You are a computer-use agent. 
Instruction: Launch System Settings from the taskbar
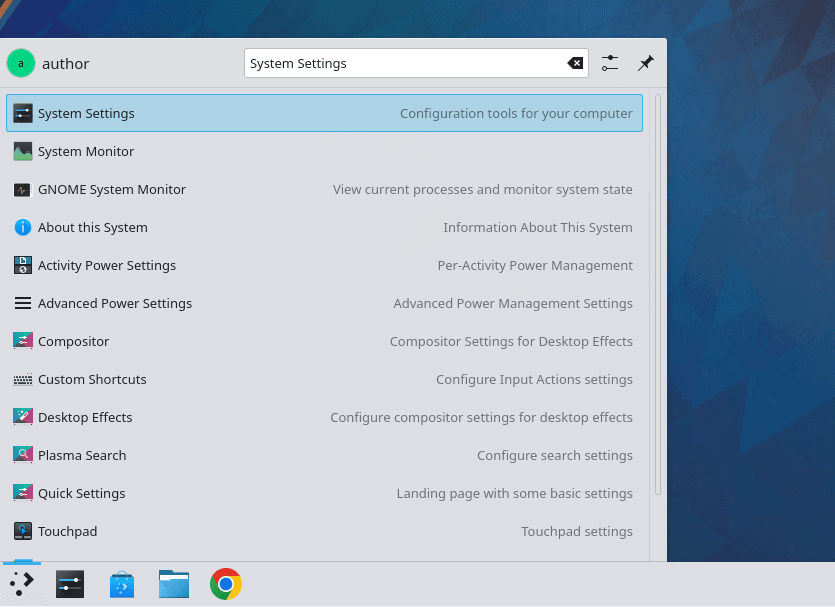[x=70, y=584]
